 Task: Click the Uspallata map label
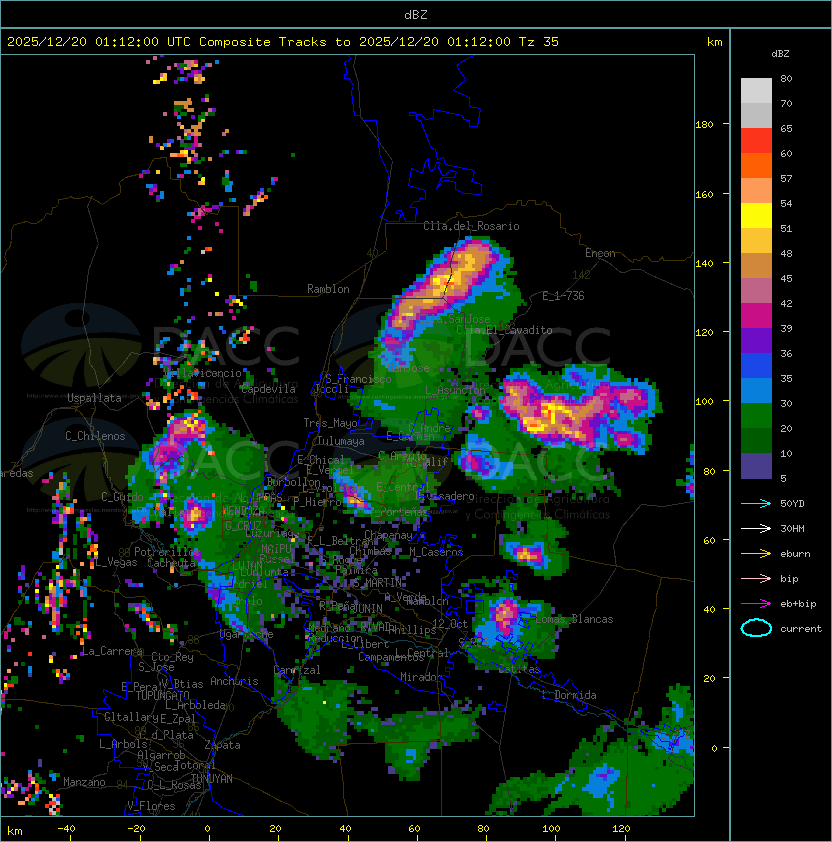[x=94, y=398]
